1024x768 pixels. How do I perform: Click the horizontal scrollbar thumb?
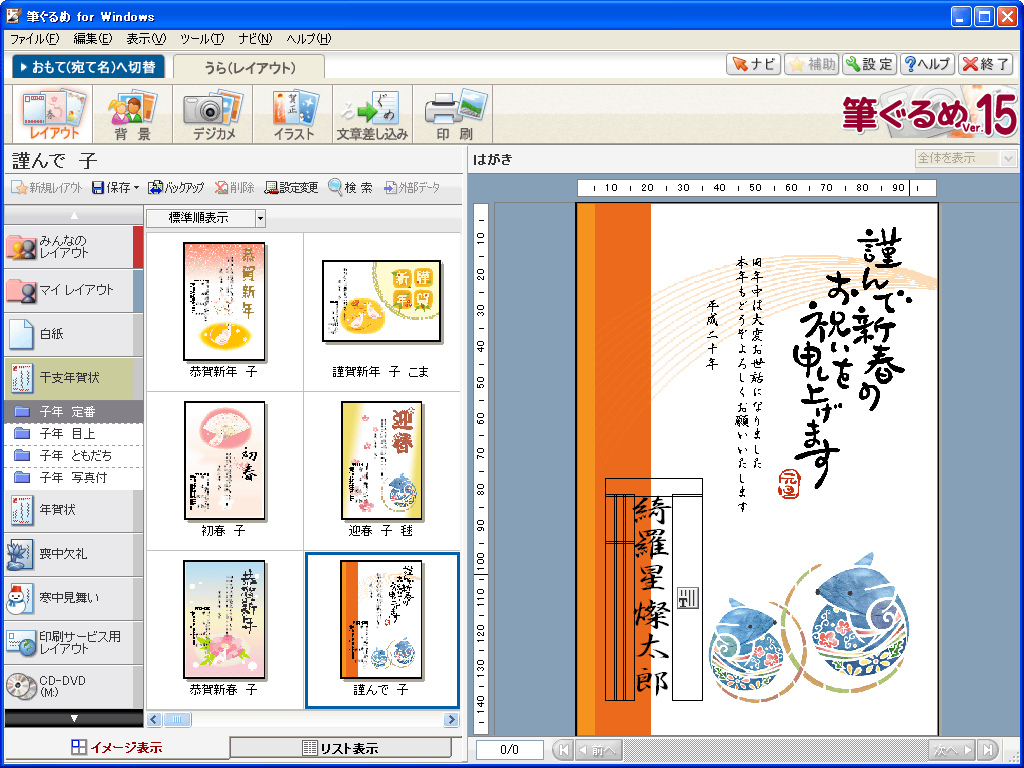tap(177, 720)
